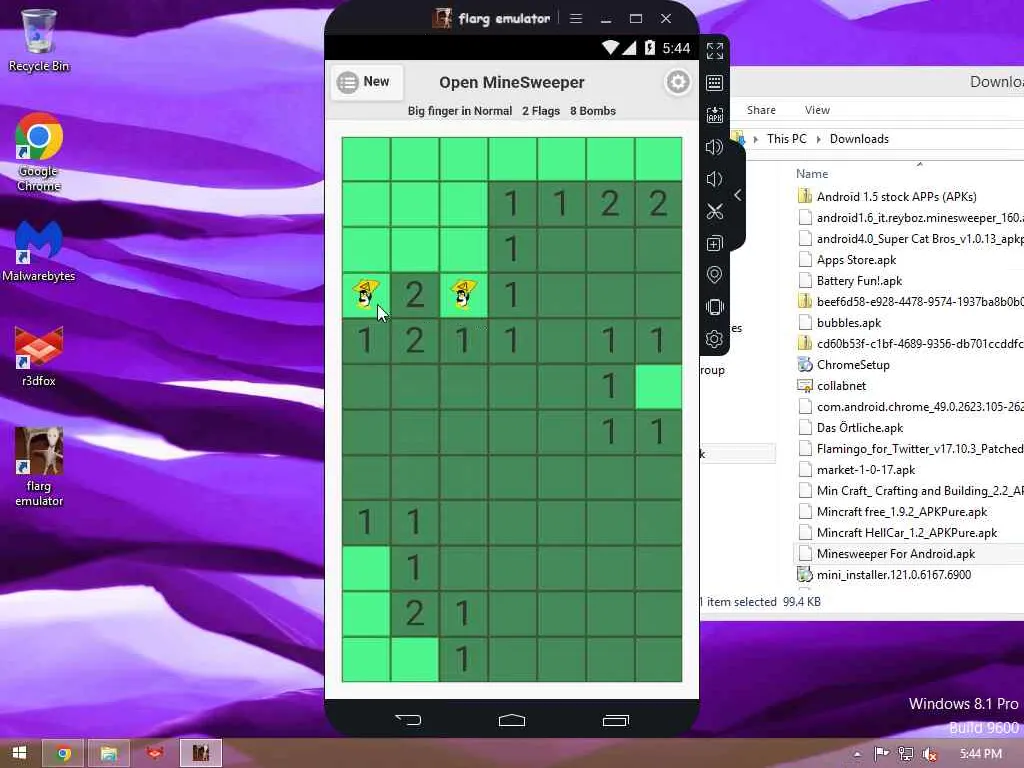The width and height of the screenshot is (1024, 768).
Task: Select the Flamingo_for_Twitter apk file
Action: 910,449
